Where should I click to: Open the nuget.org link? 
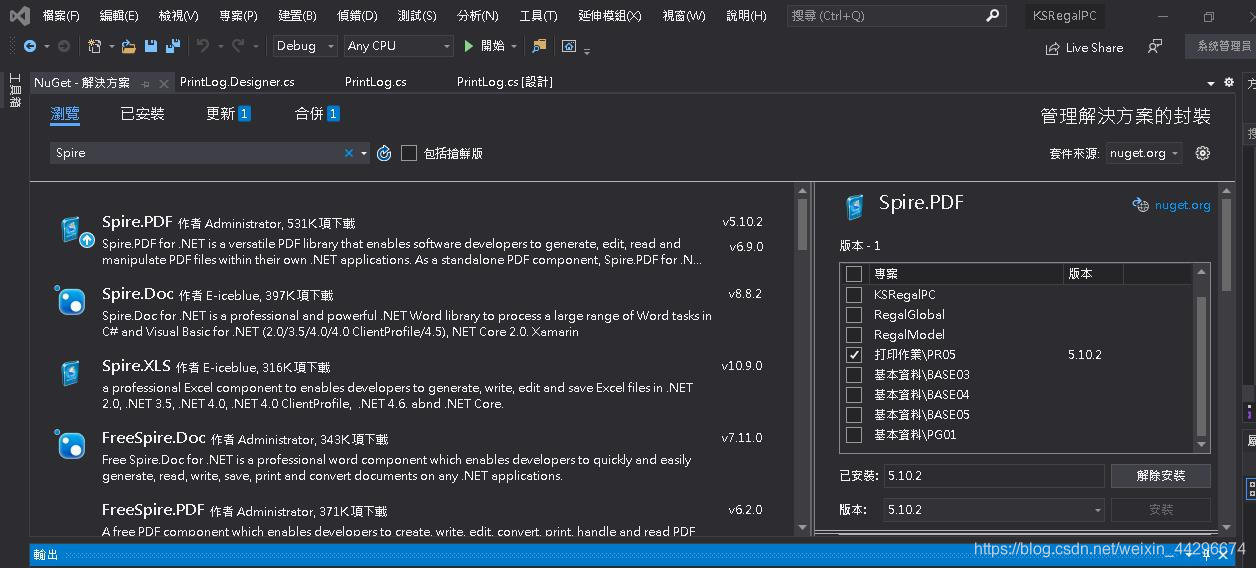click(x=1182, y=205)
